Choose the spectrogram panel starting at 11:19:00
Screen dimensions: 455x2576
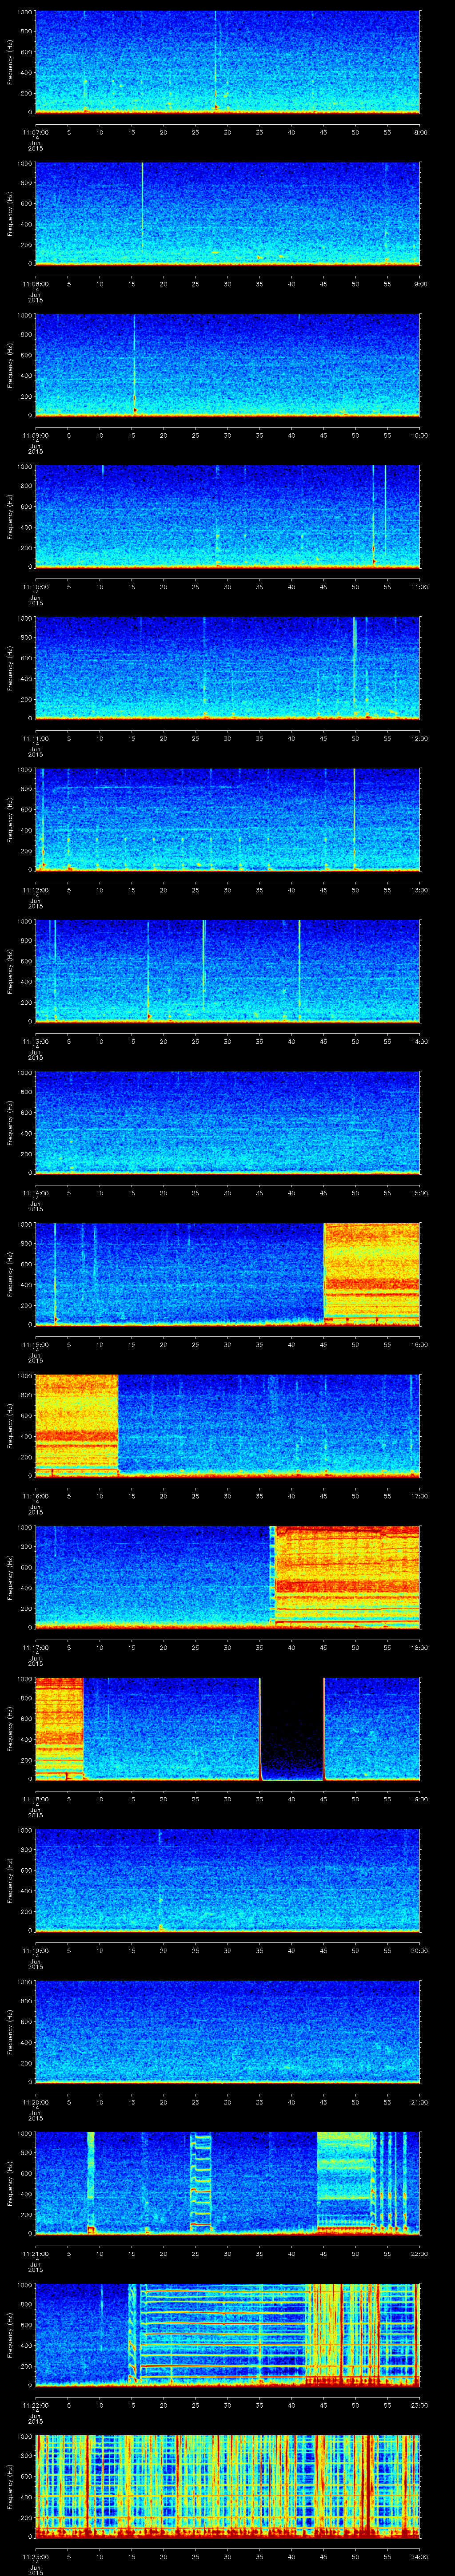click(227, 1880)
